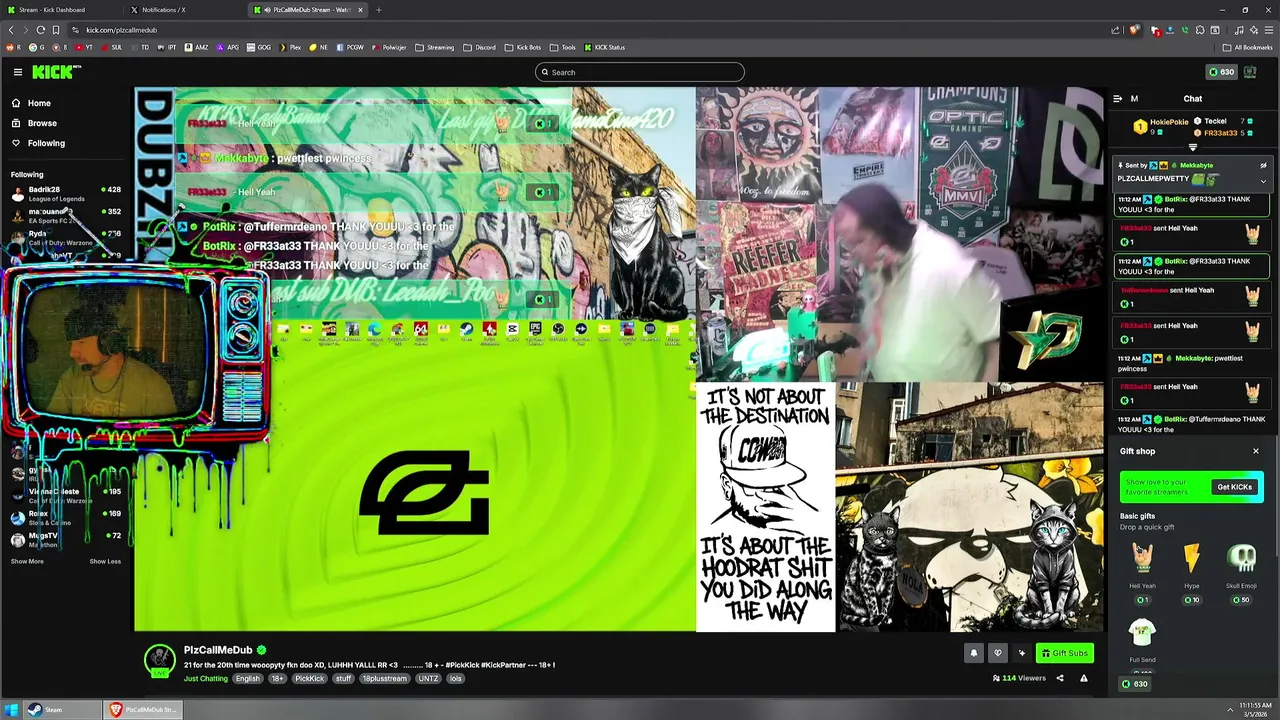The height and width of the screenshot is (720, 1280).
Task: Show hidden system tray icons
Action: point(1230,710)
